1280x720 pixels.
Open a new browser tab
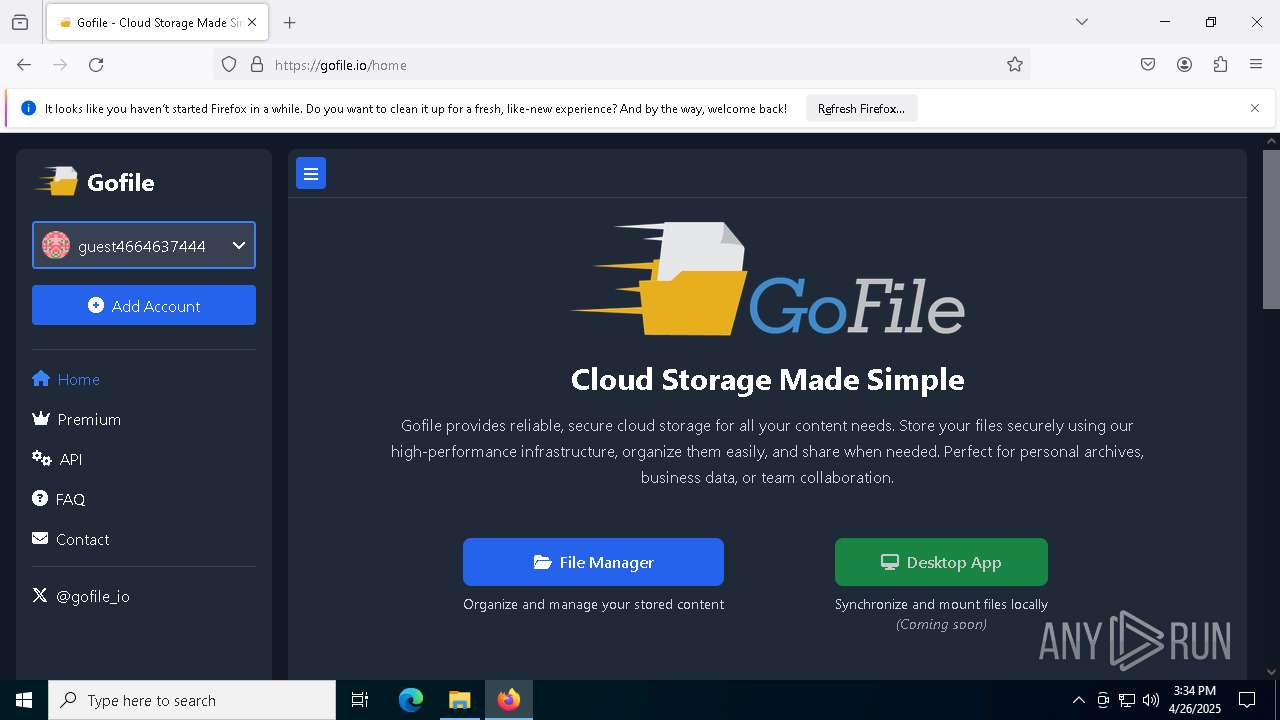coord(290,23)
